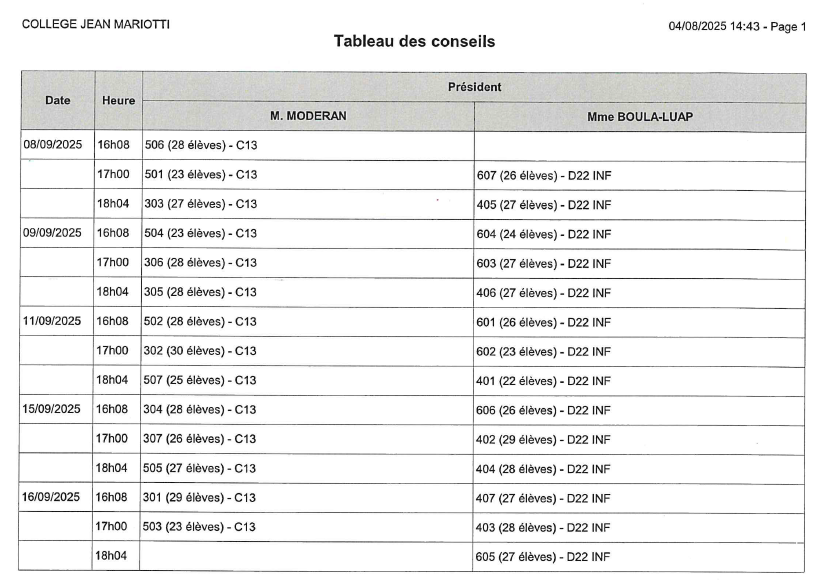
Task: Click the '402 (29 élèves) - D22 INF' entry
Action: click(544, 439)
